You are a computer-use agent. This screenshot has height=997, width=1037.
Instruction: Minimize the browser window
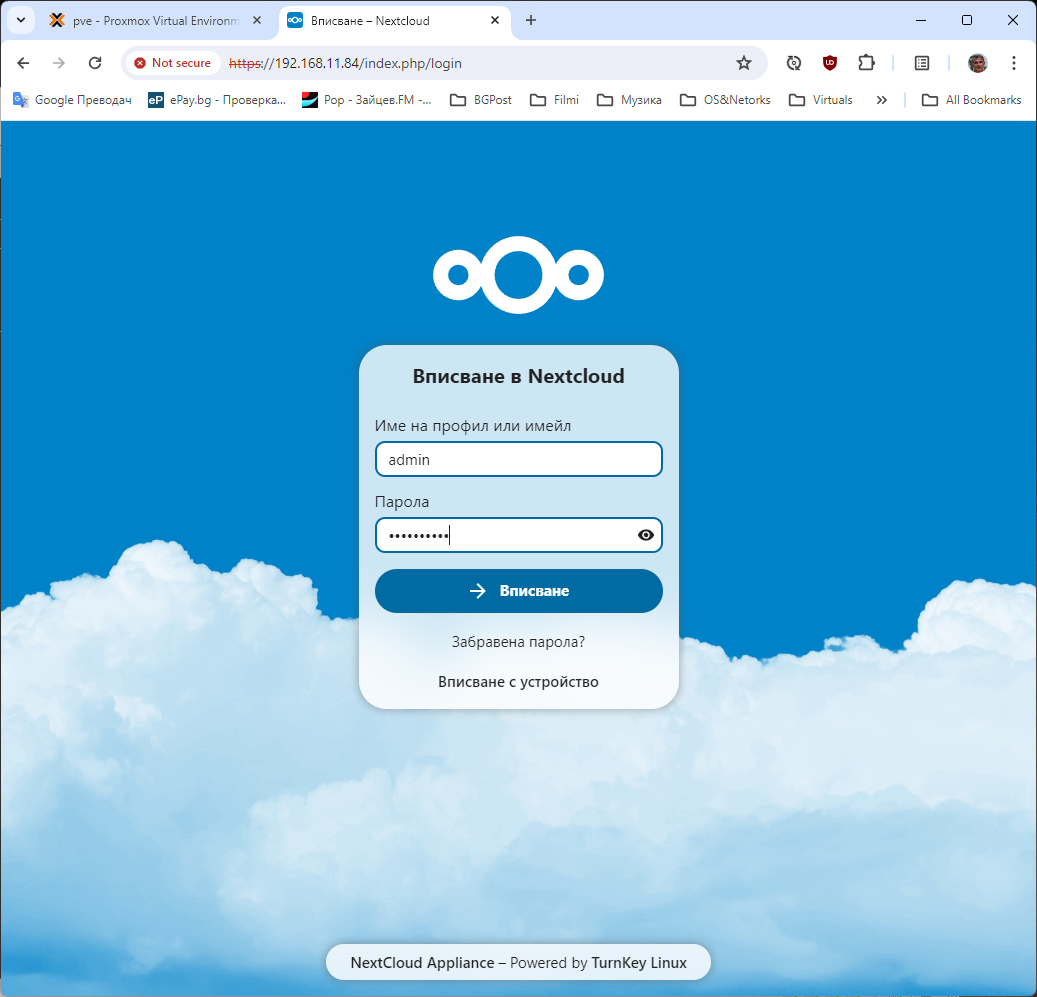[x=921, y=20]
